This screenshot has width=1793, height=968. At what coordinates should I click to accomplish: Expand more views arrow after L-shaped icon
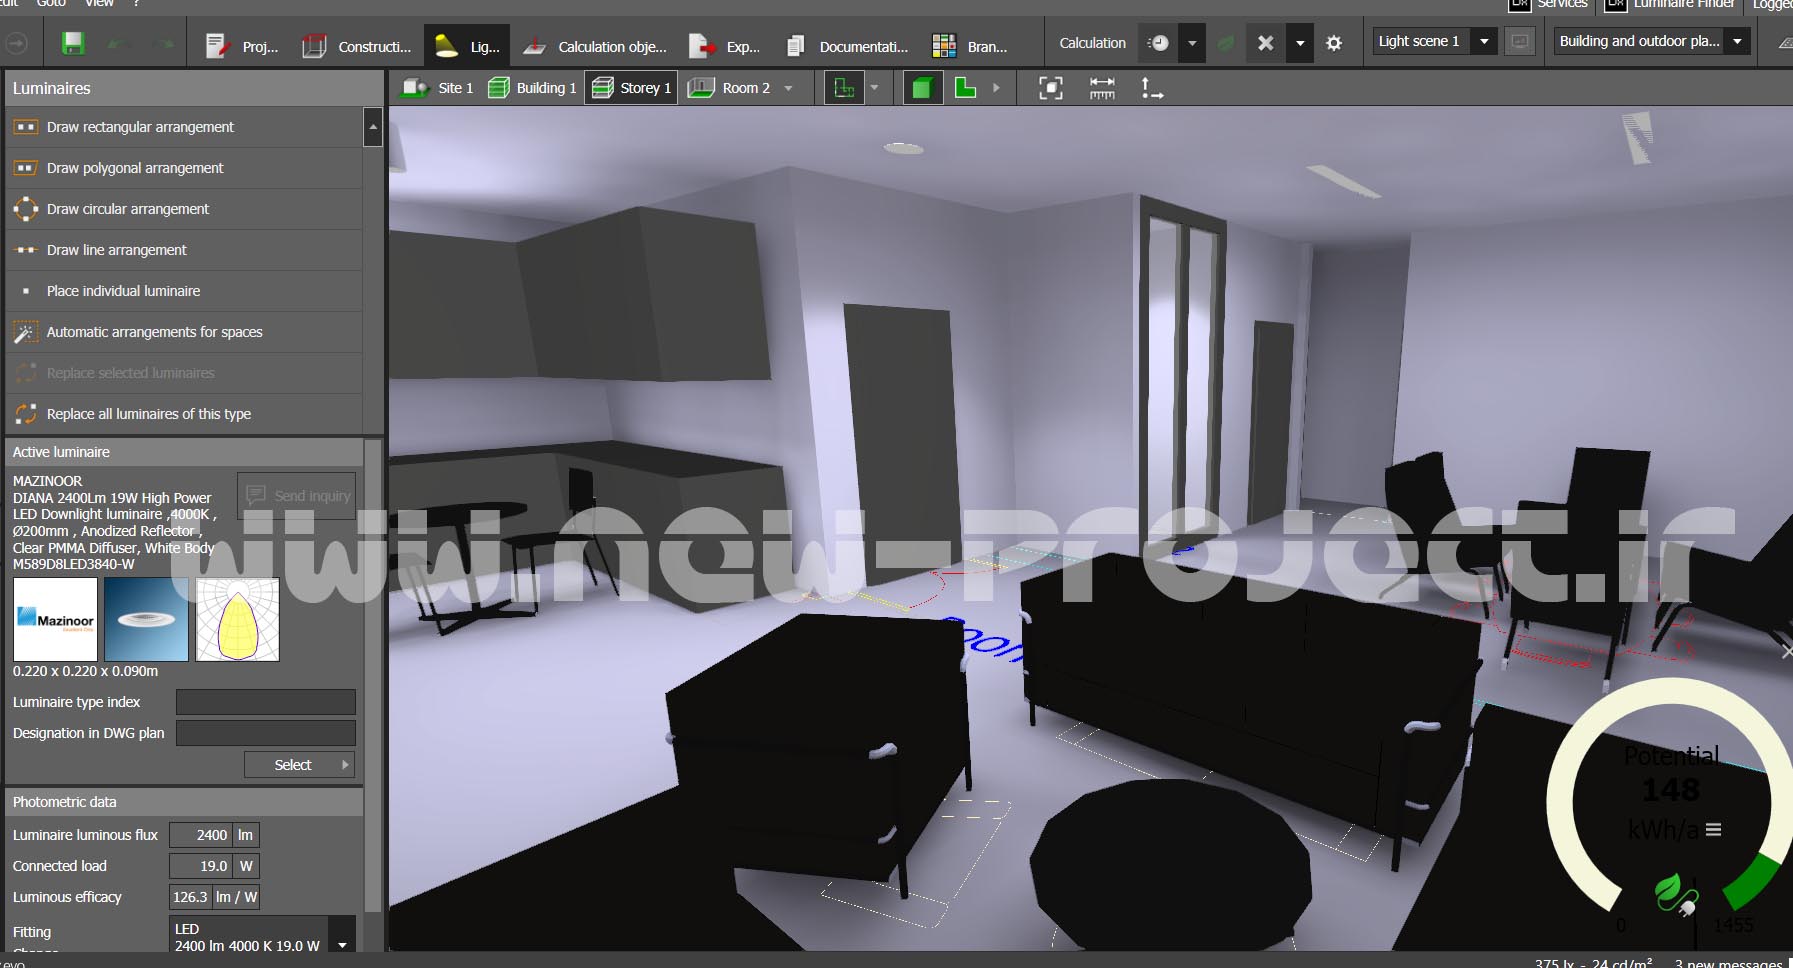pos(996,88)
